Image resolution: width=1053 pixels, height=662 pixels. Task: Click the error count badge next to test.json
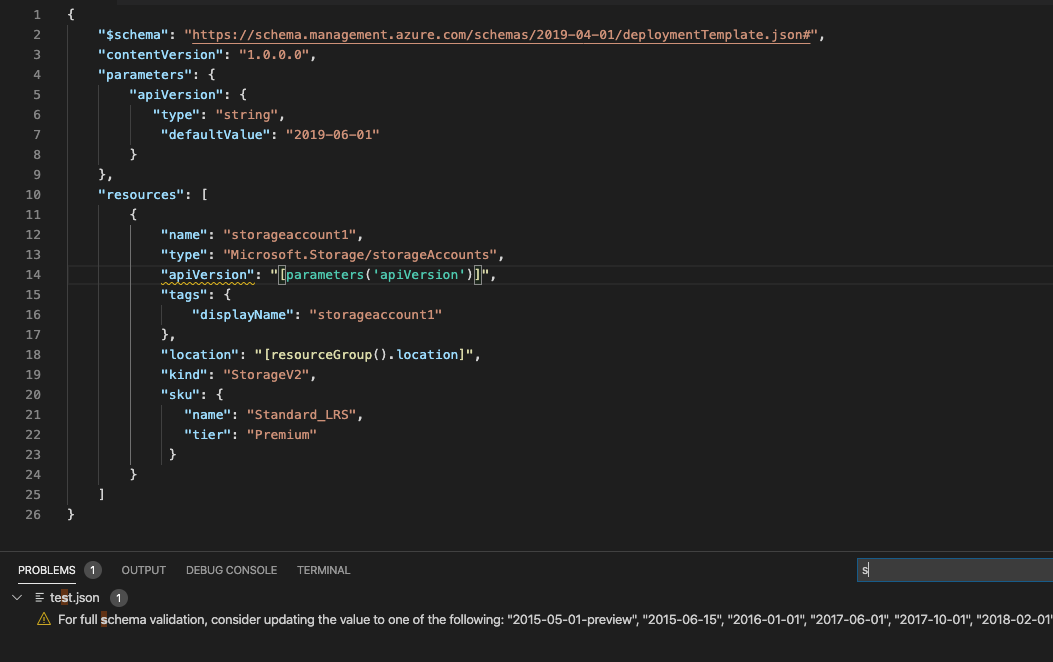point(117,597)
